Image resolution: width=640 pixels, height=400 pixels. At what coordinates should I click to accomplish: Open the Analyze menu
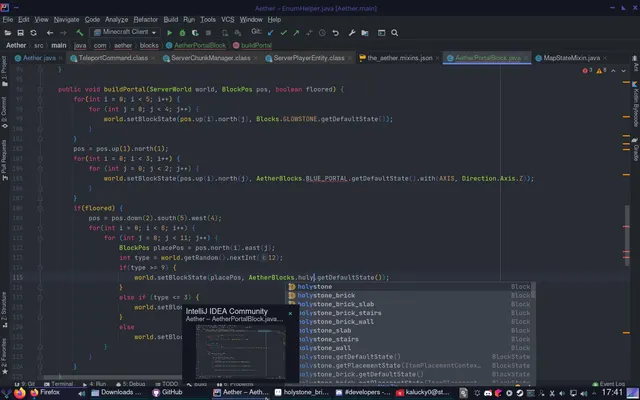(116, 20)
